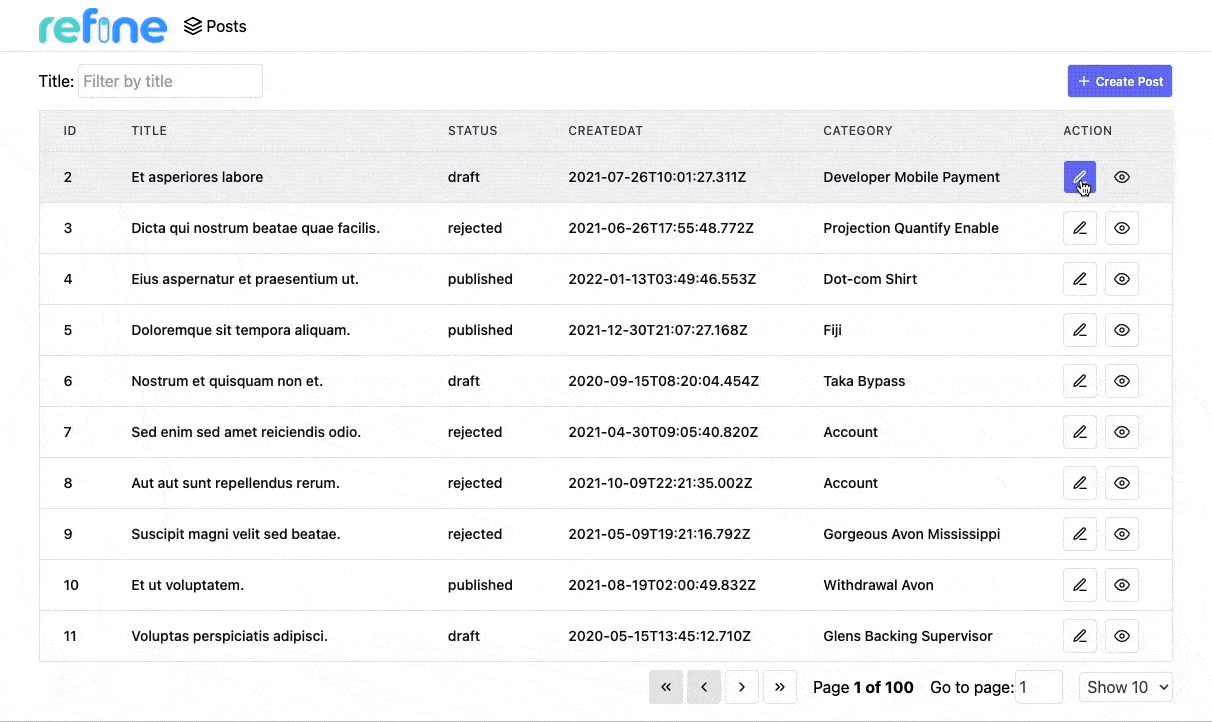Click the edit pencil icon for post 2
The height and width of the screenshot is (722, 1212).
pyautogui.click(x=1079, y=177)
